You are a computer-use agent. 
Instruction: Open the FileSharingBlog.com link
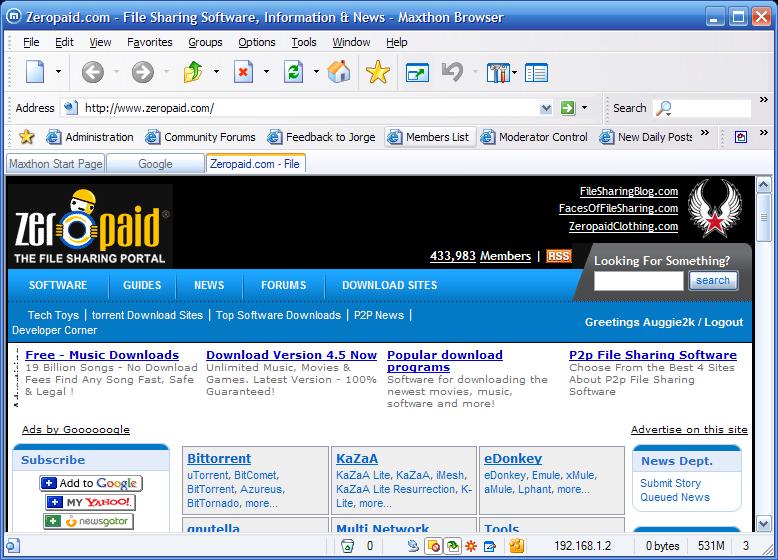tap(629, 191)
